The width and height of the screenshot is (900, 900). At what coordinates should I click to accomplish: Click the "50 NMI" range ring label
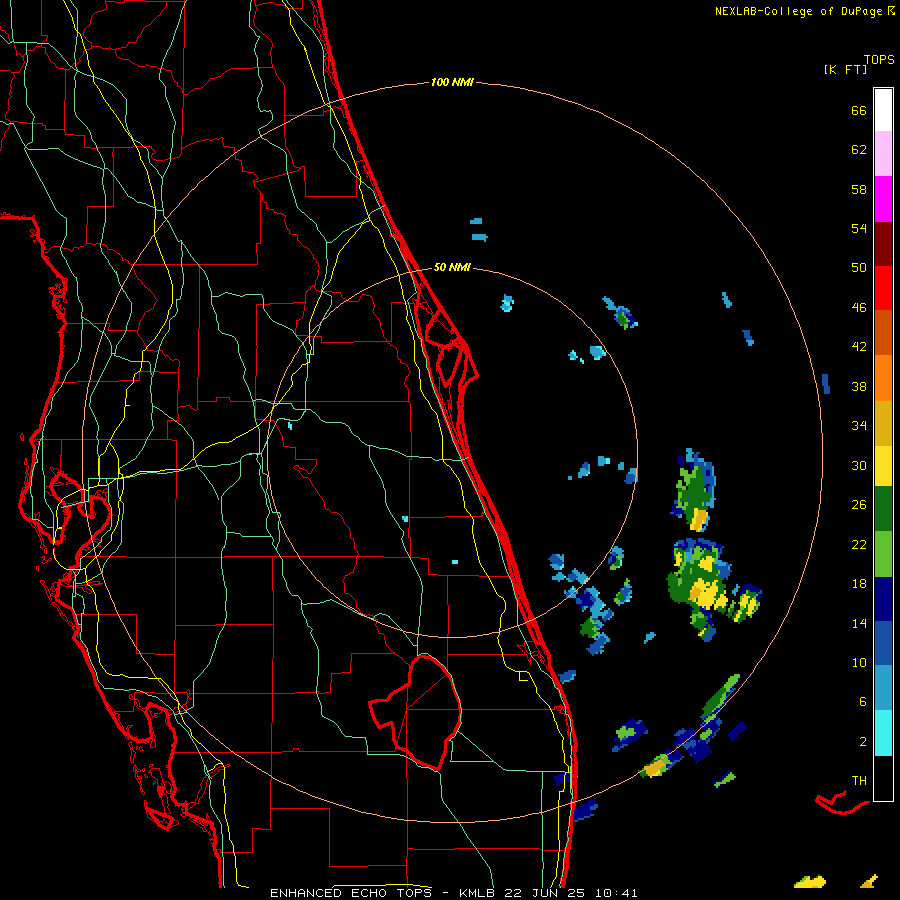pyautogui.click(x=452, y=267)
